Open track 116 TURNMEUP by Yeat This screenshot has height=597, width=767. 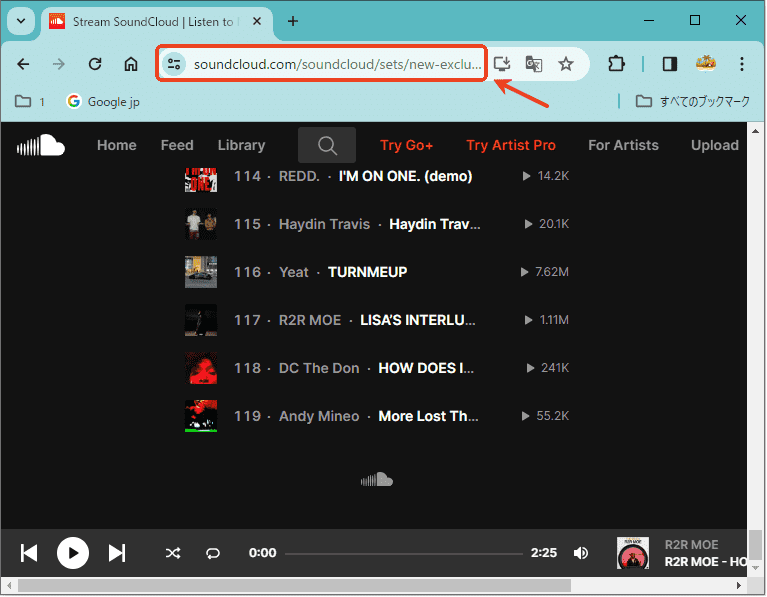click(x=367, y=272)
